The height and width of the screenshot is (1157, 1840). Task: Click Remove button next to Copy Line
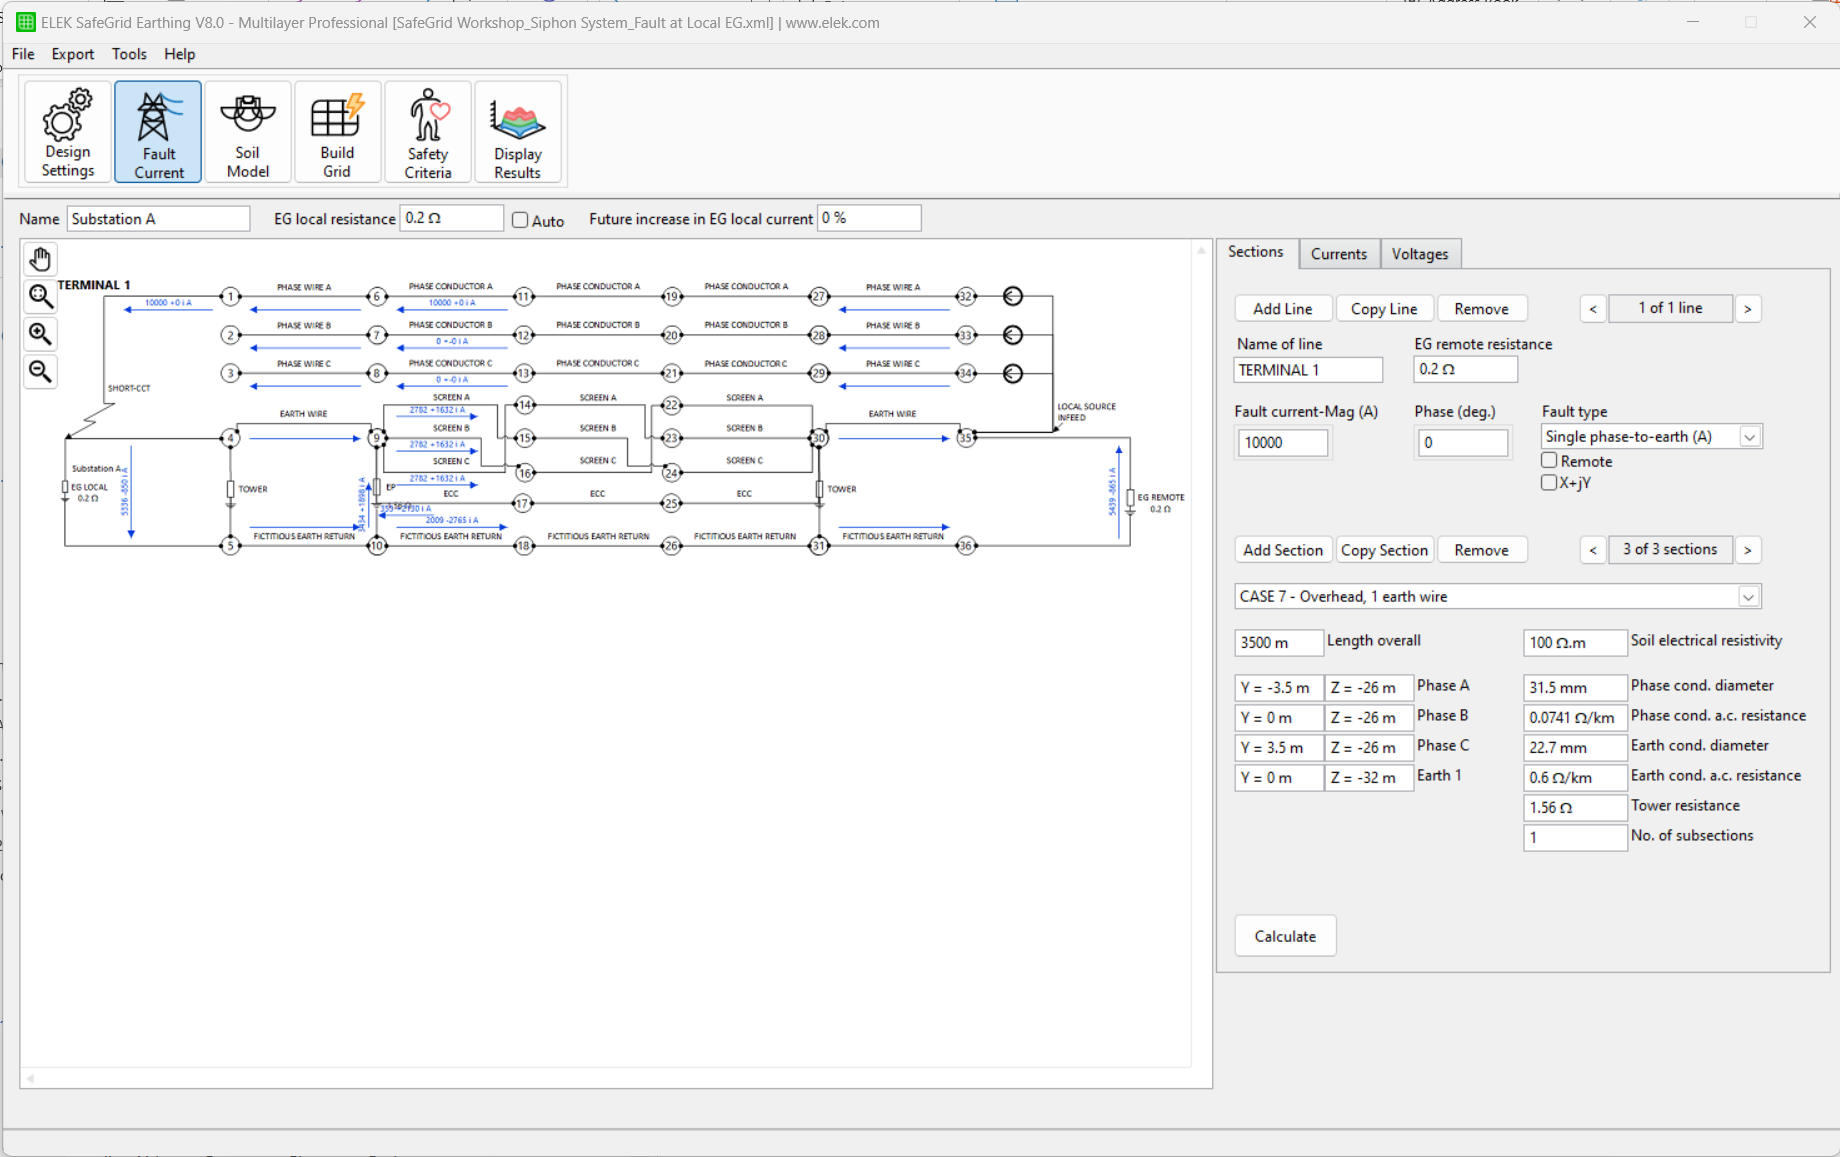(x=1481, y=309)
